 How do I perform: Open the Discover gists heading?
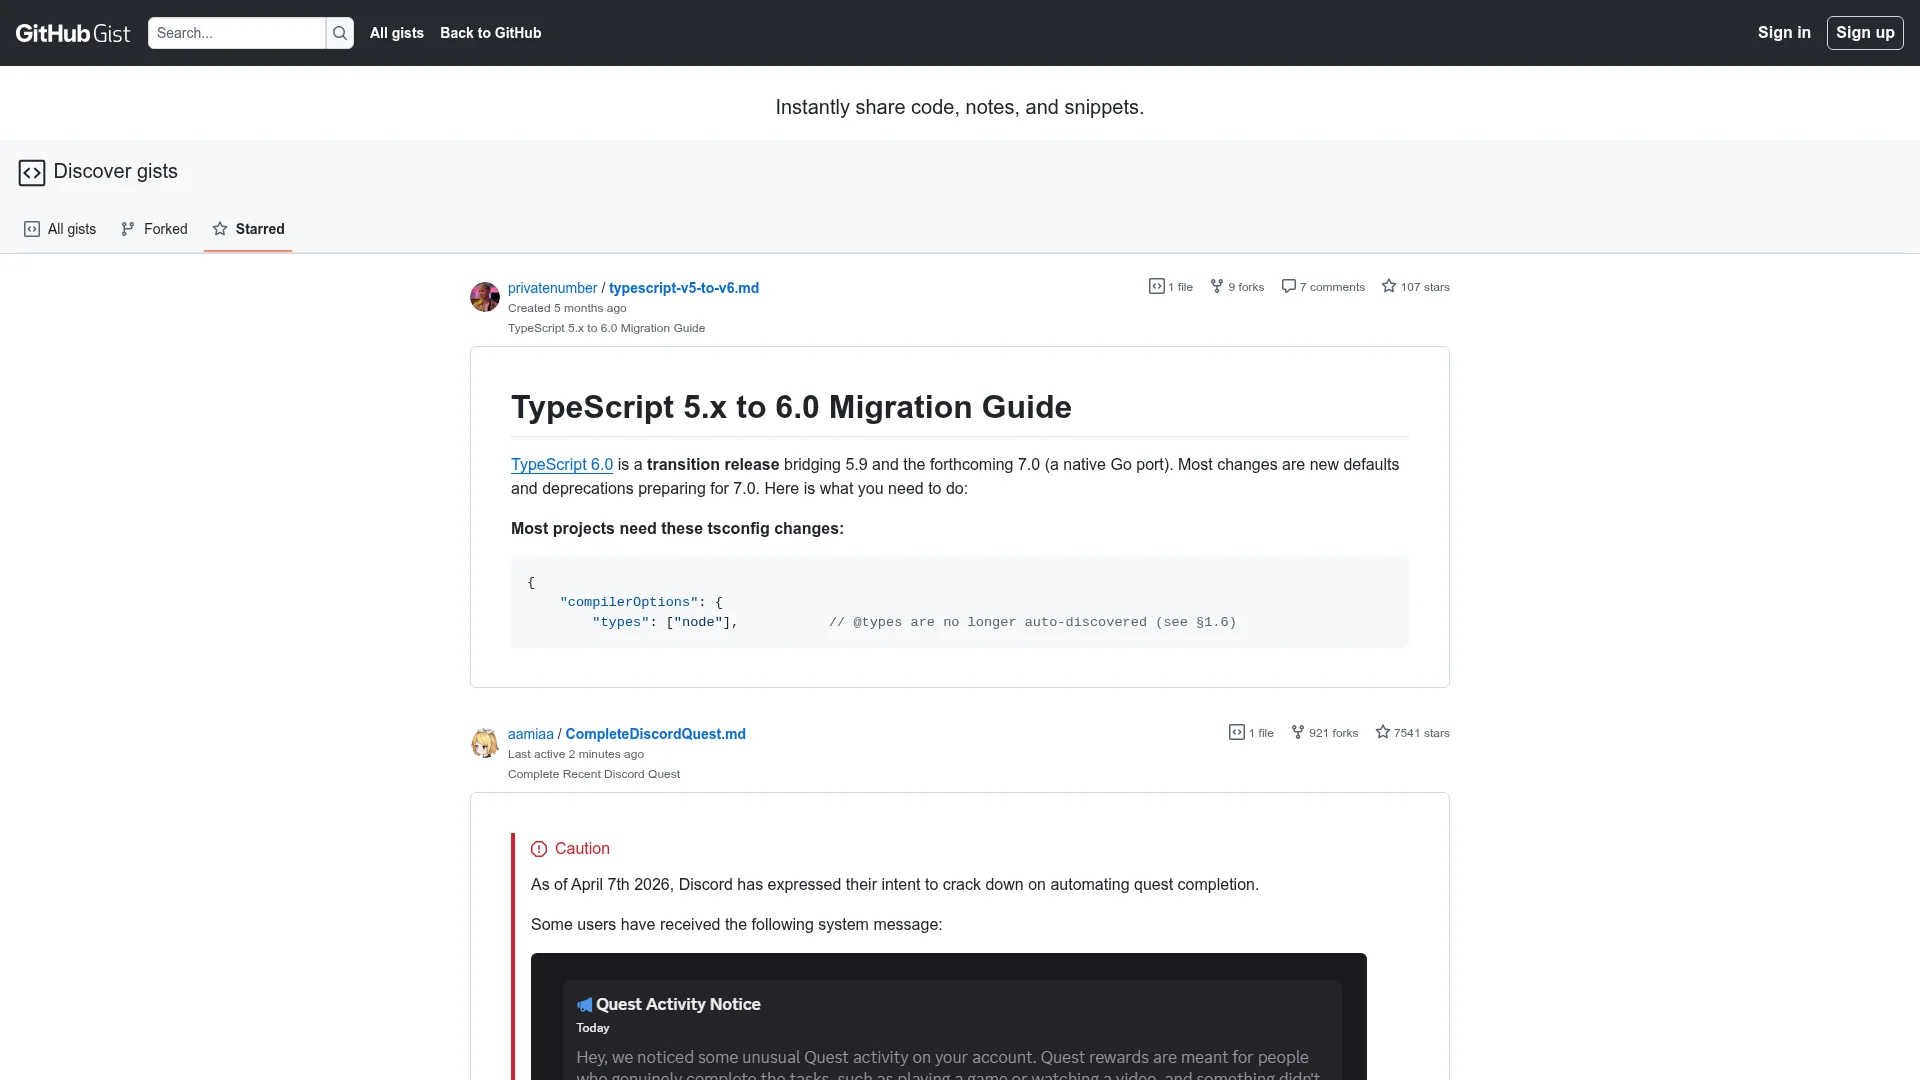[116, 171]
